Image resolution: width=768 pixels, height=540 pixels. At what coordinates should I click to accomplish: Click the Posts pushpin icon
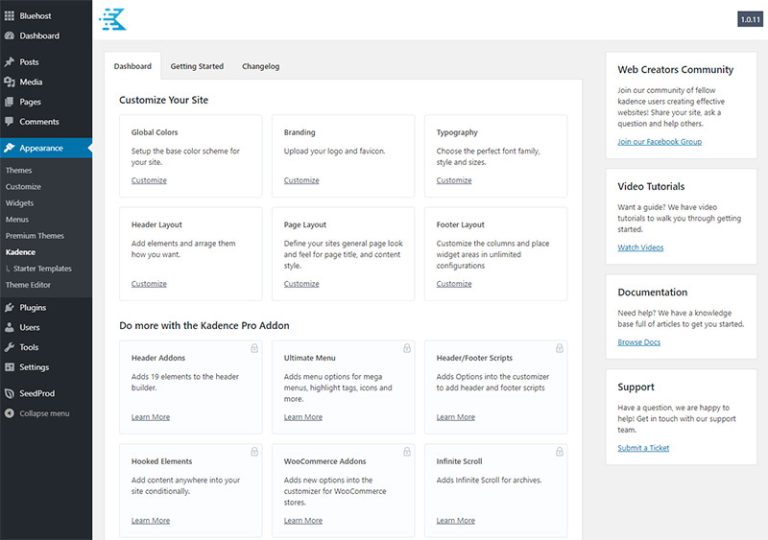[x=9, y=62]
